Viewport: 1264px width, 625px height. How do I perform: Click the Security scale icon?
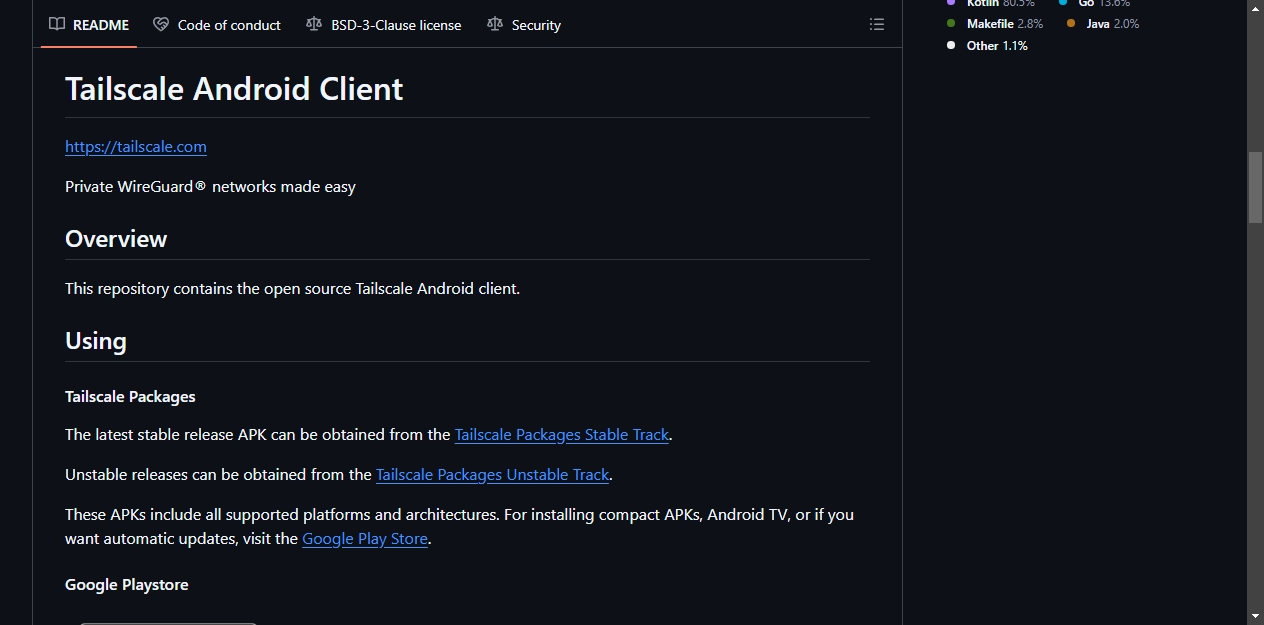coord(495,25)
